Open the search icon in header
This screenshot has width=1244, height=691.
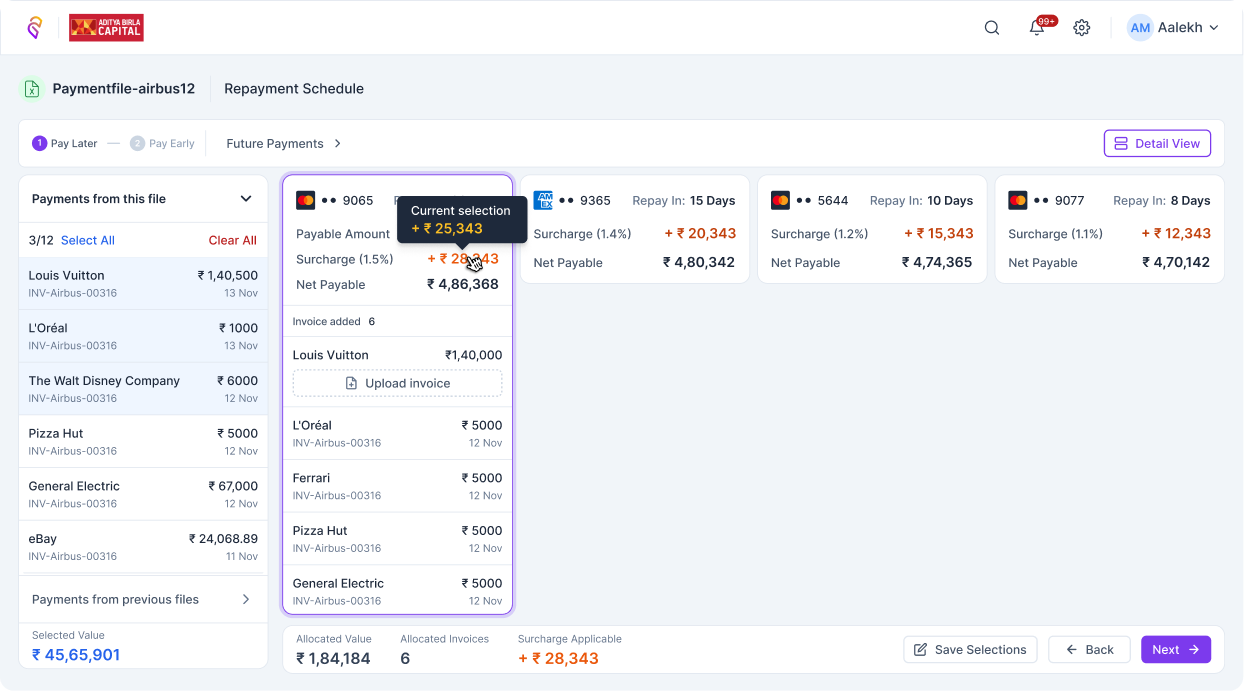pyautogui.click(x=992, y=28)
